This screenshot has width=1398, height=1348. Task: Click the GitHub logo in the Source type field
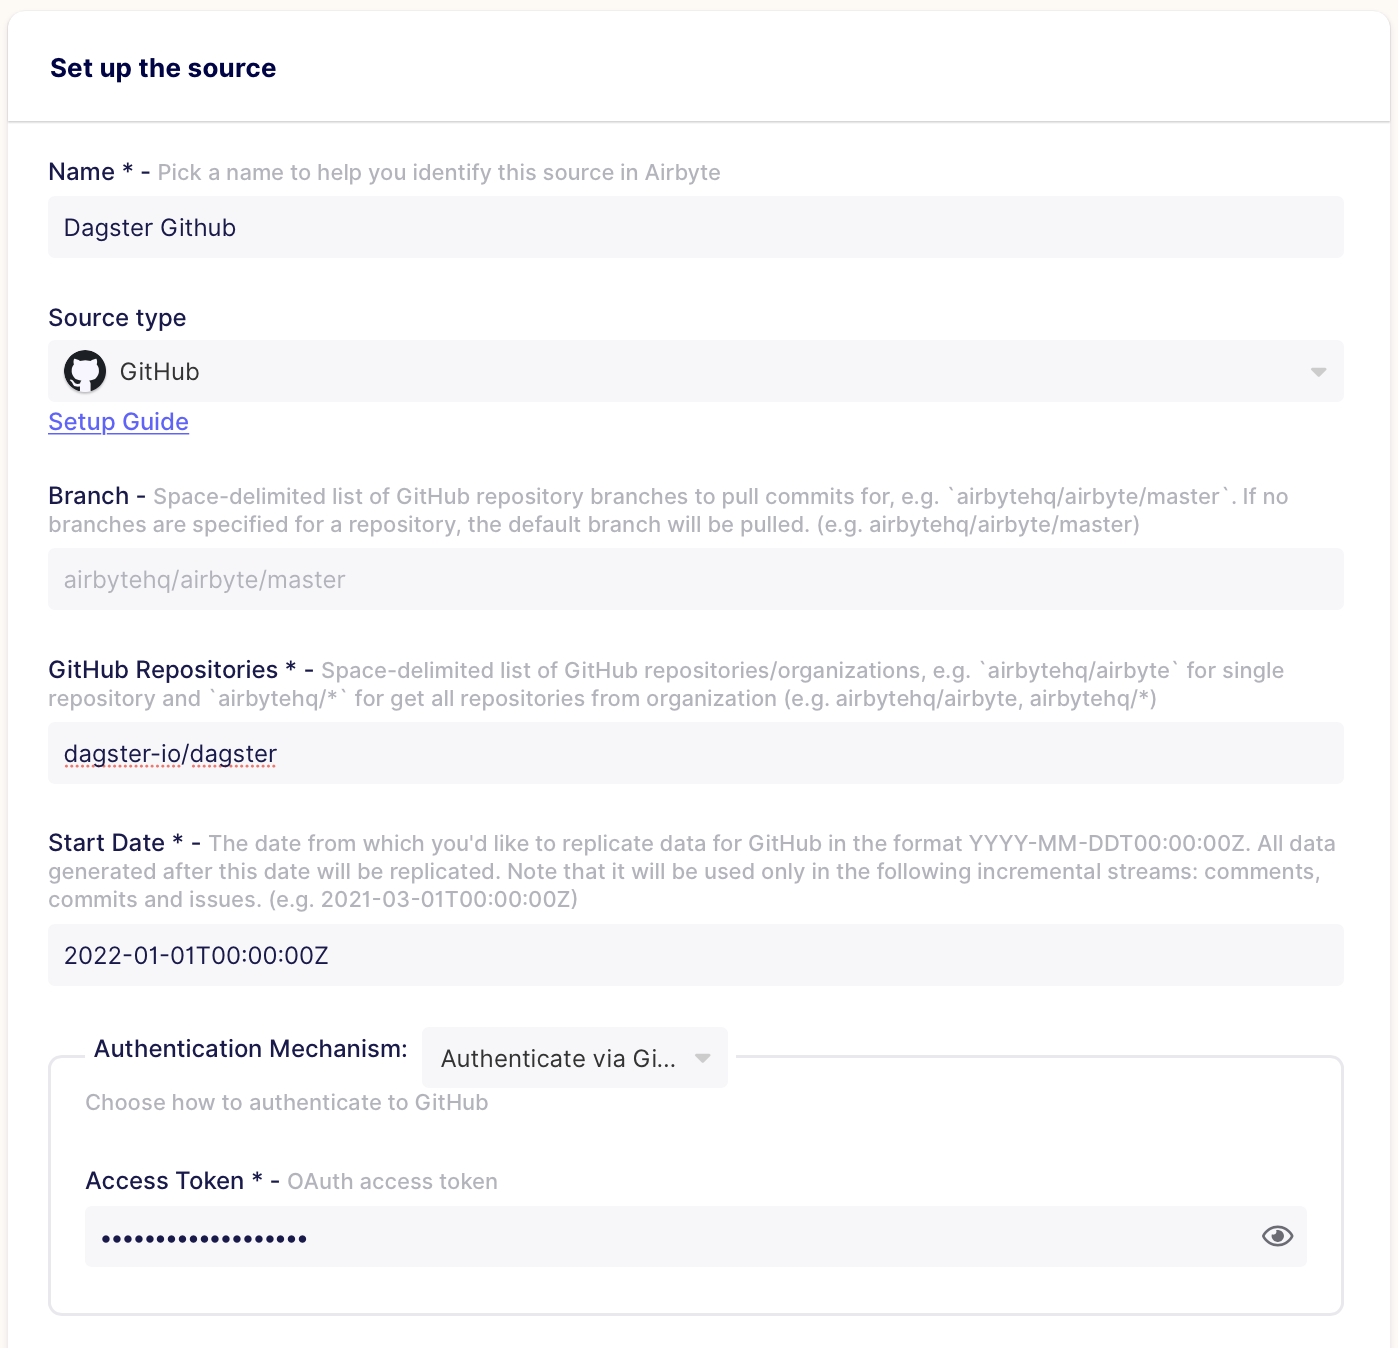(x=85, y=371)
